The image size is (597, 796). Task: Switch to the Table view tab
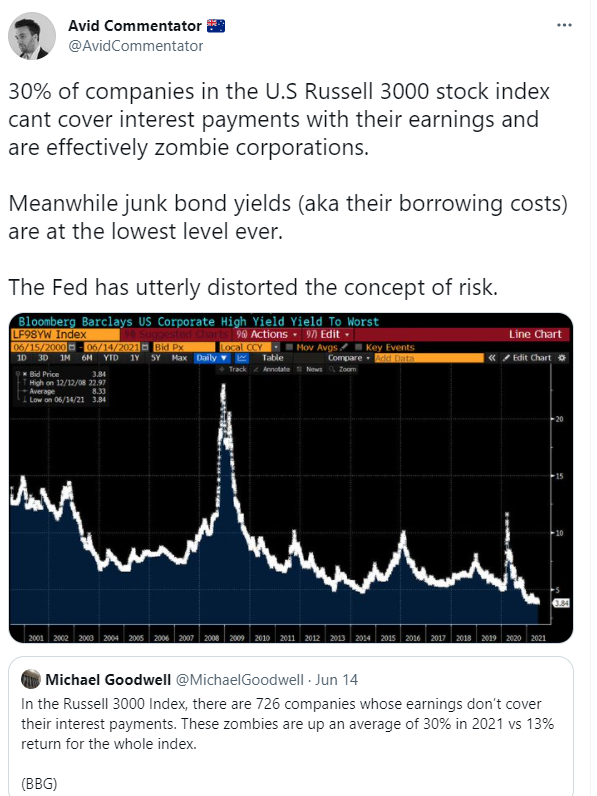273,358
